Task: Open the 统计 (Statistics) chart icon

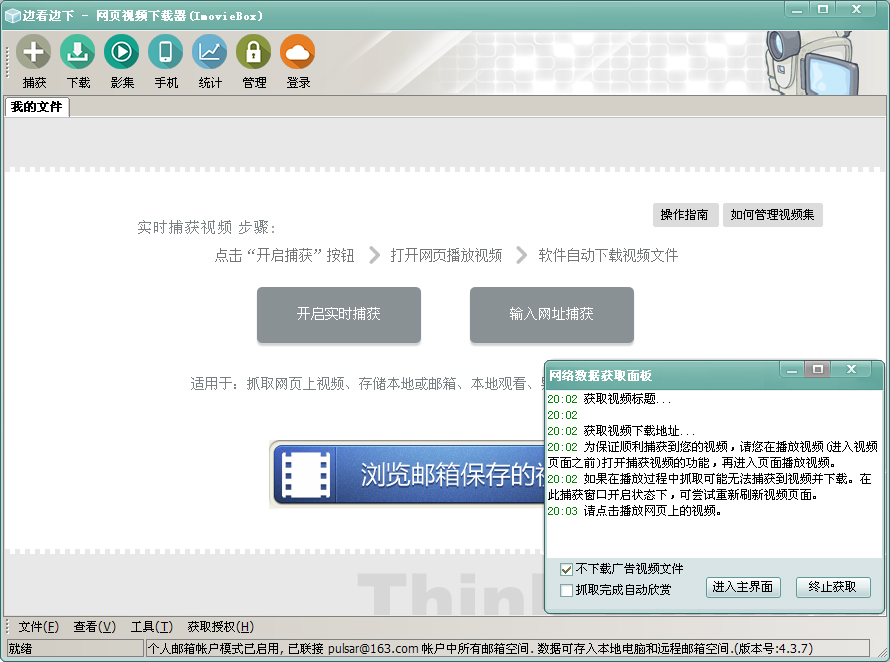Action: [210, 52]
